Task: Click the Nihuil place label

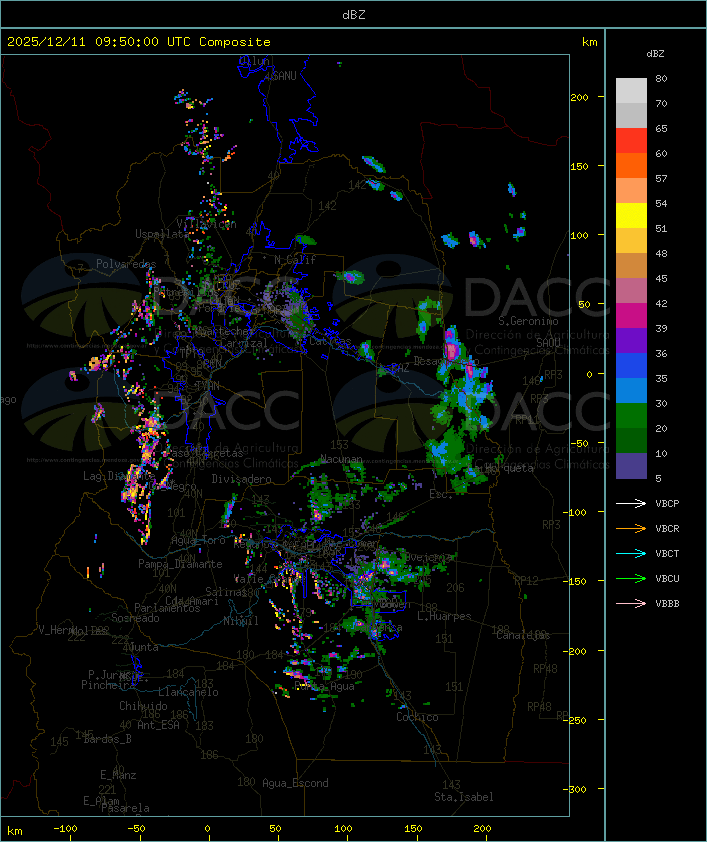Action: [241, 621]
